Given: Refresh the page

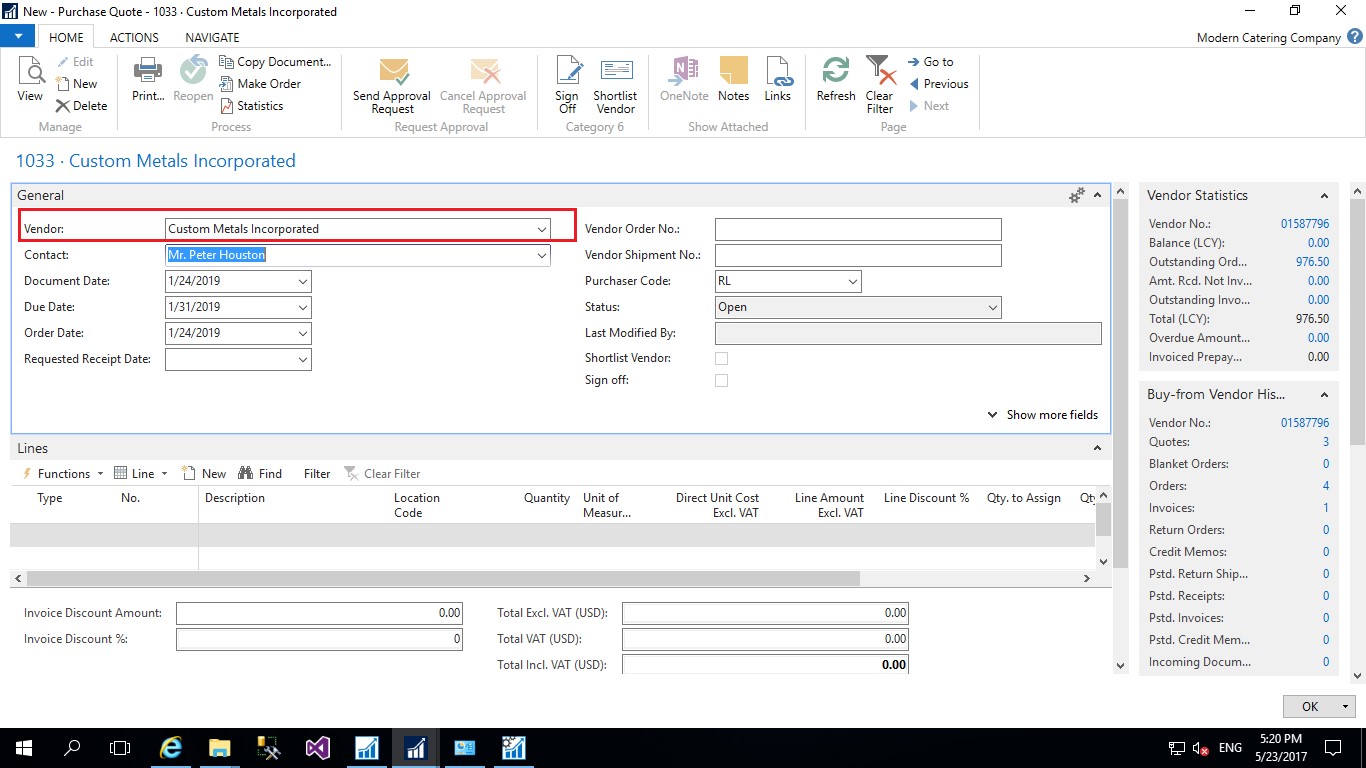Looking at the screenshot, I should [x=836, y=79].
